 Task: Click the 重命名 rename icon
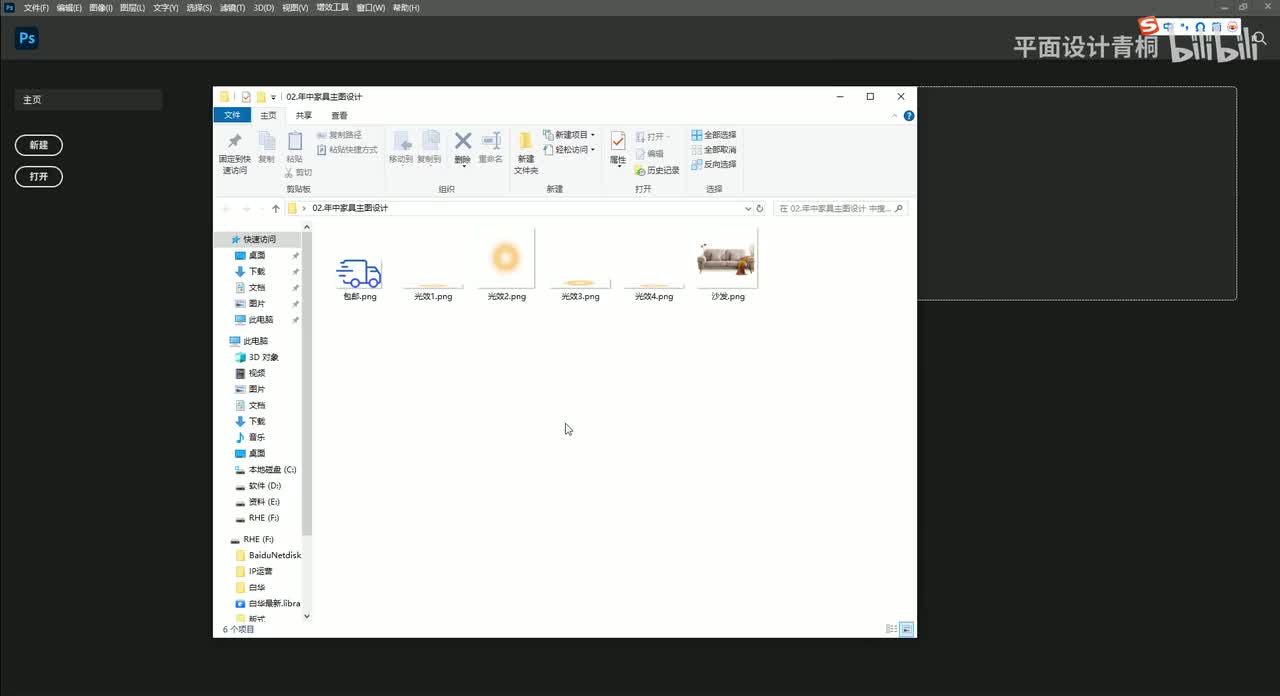(x=491, y=141)
